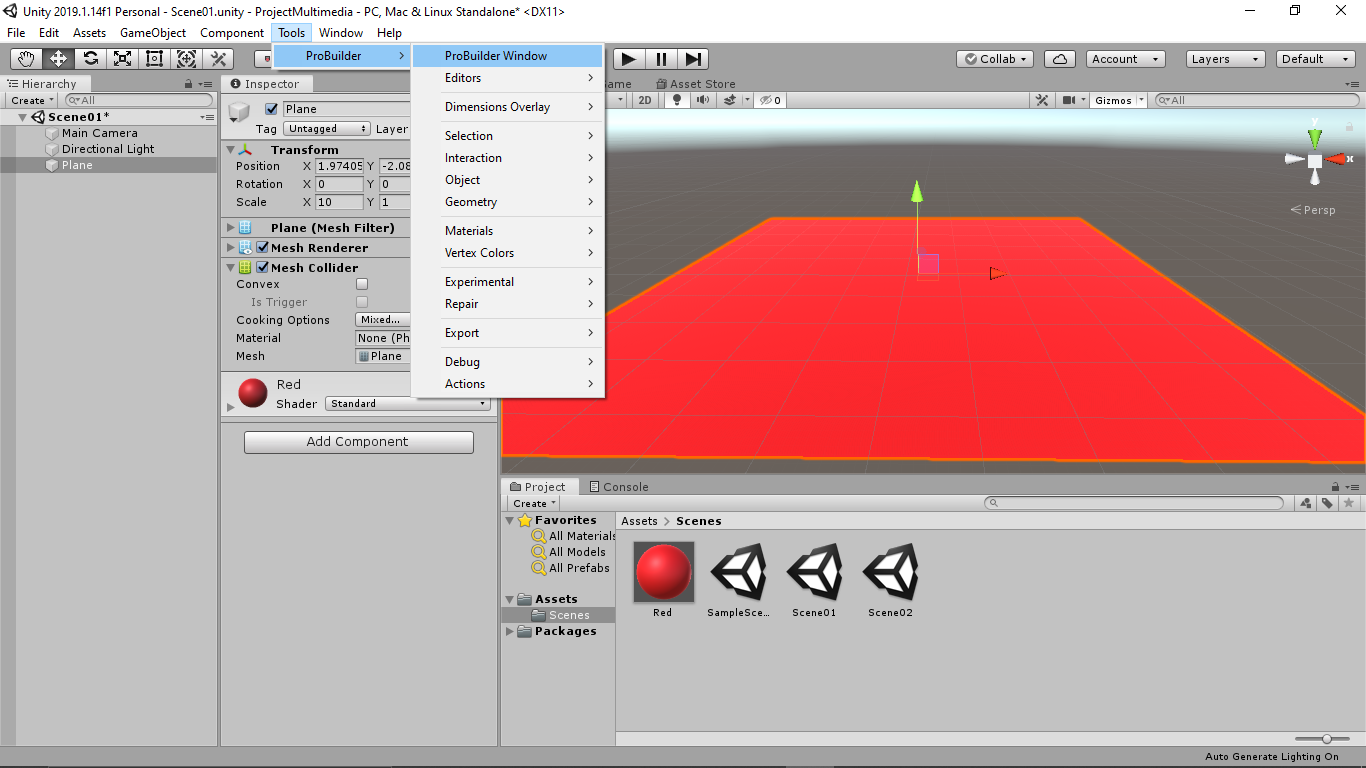Image resolution: width=1366 pixels, height=768 pixels.
Task: Toggle Mesh Renderer enabled checkbox
Action: [x=263, y=248]
